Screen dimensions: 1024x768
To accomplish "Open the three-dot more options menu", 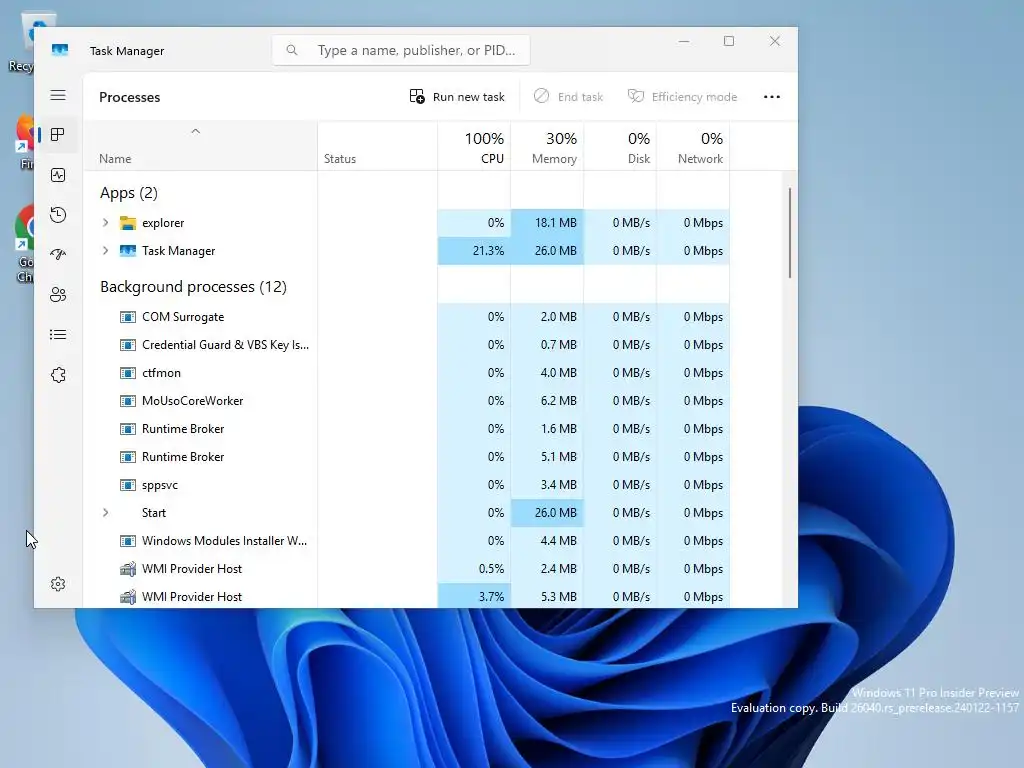I will (772, 97).
